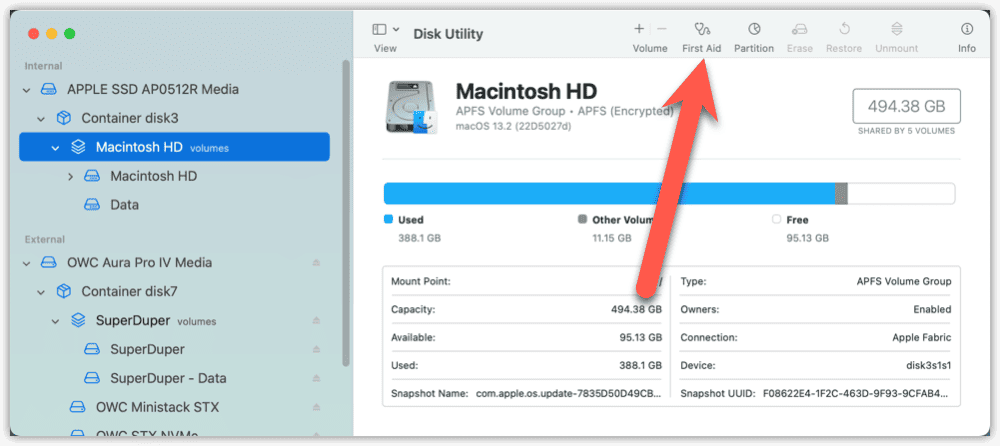Viewport: 1000px width, 446px height.
Task: Eject the OWC Aura Pro IV Media disk
Action: pos(317,263)
